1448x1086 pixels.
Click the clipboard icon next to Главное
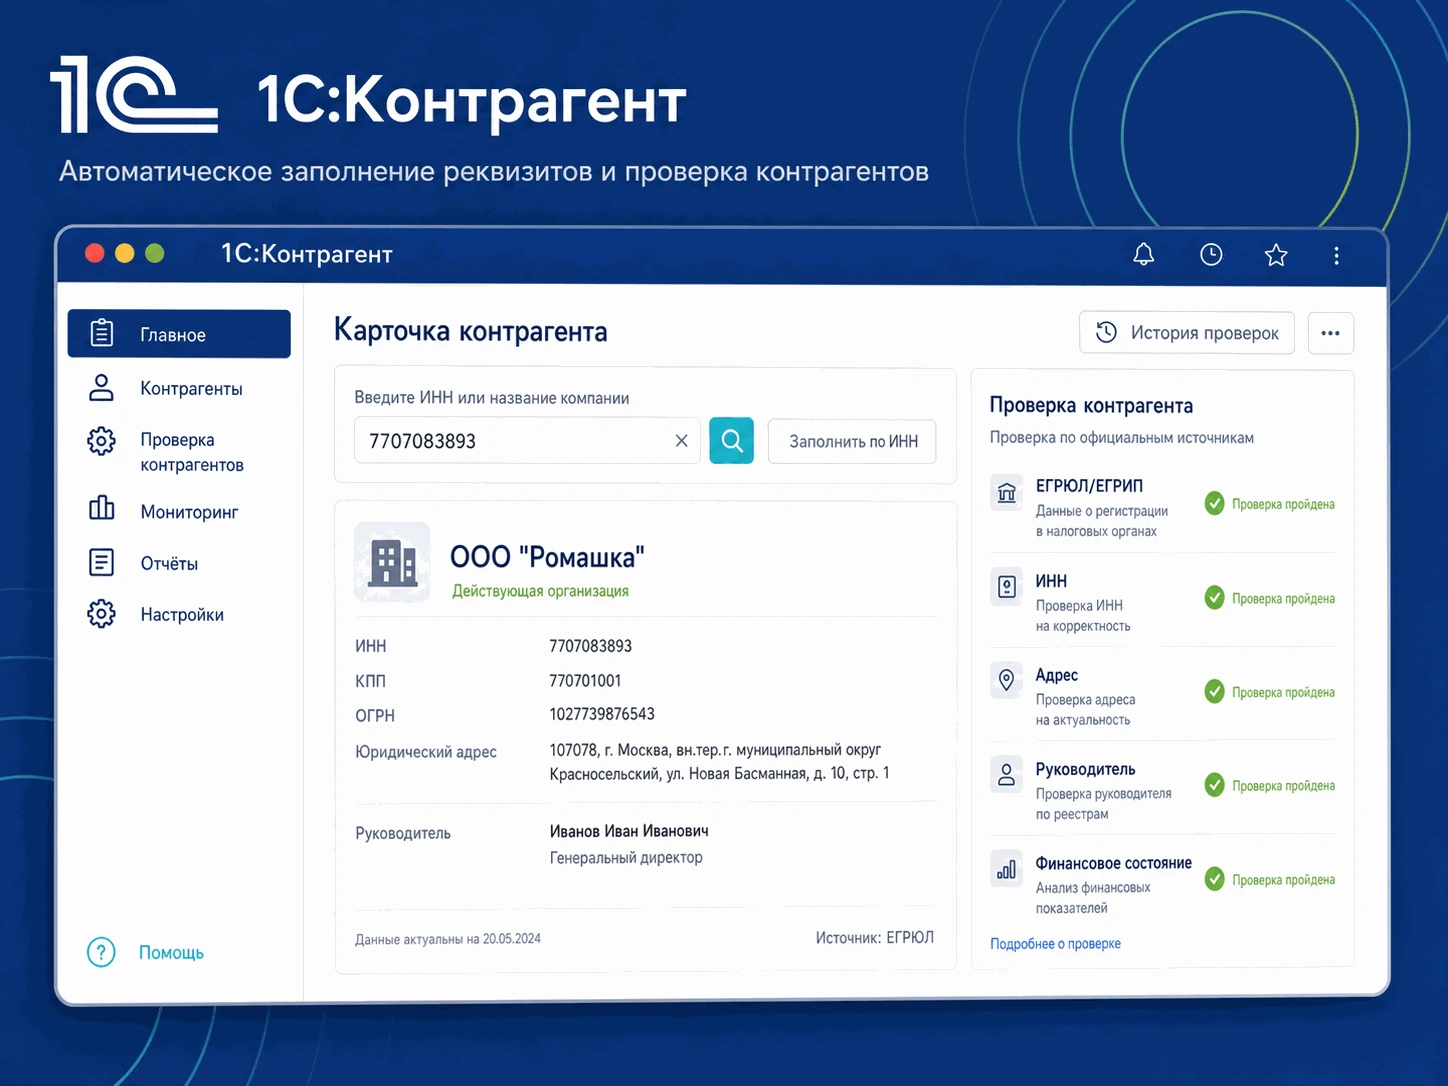(x=102, y=333)
